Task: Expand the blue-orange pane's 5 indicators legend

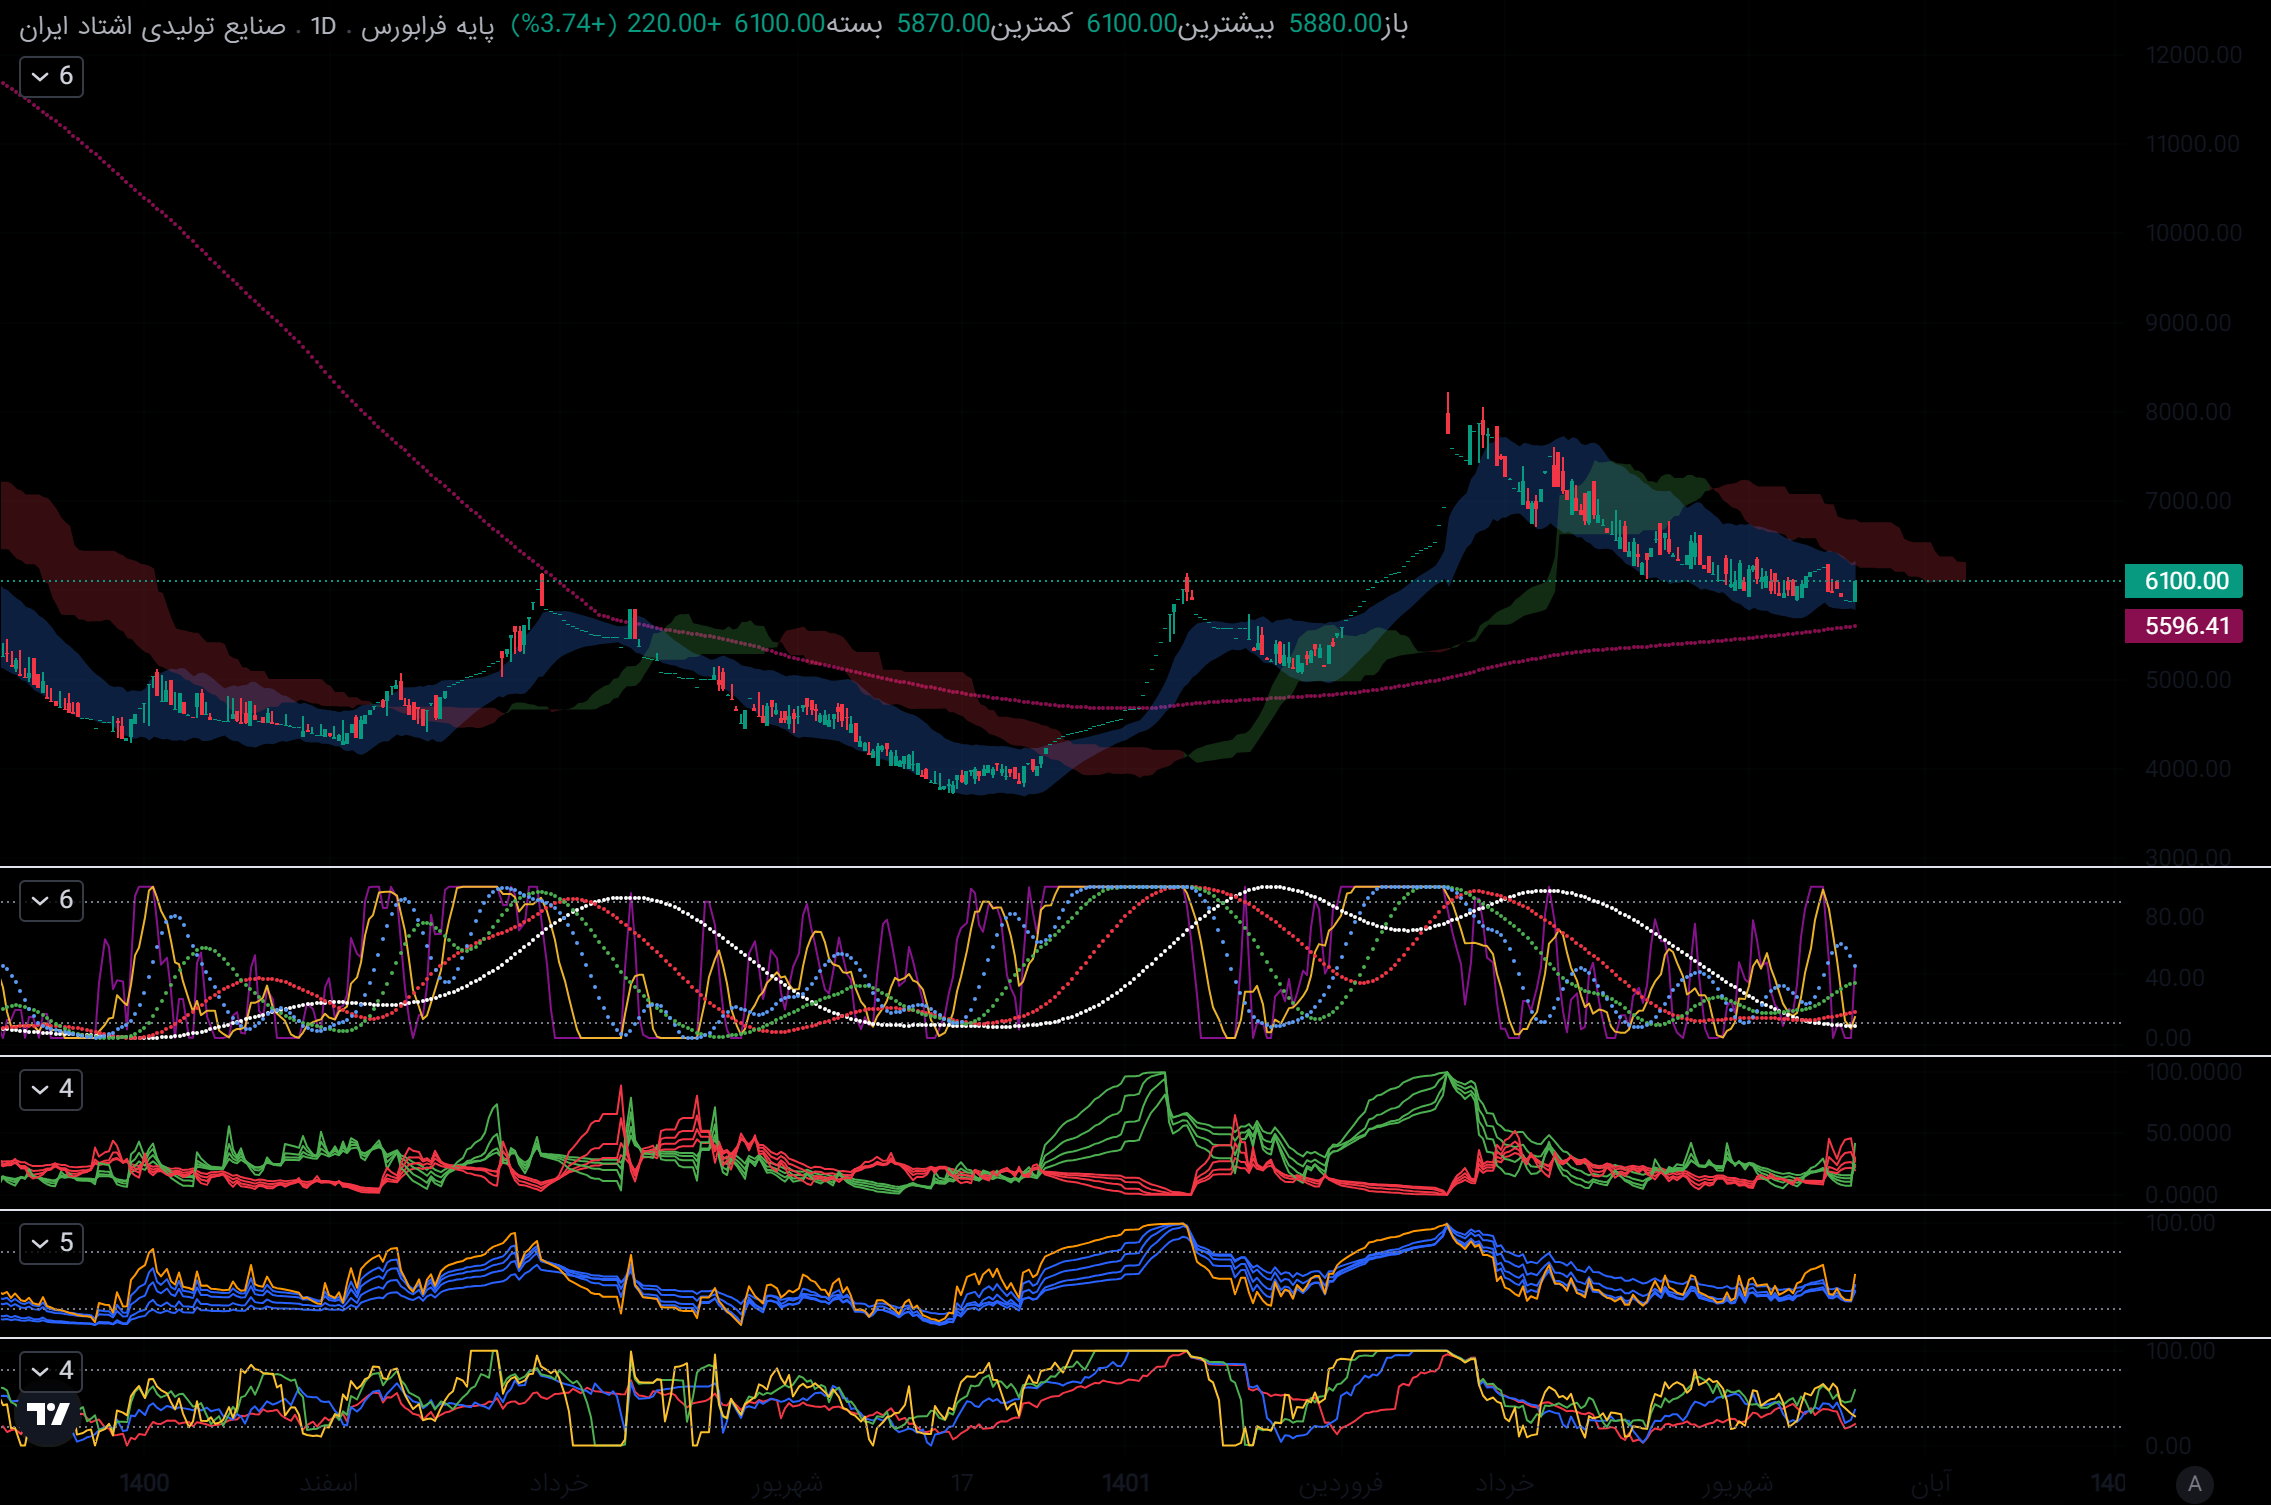Action: [x=51, y=1243]
